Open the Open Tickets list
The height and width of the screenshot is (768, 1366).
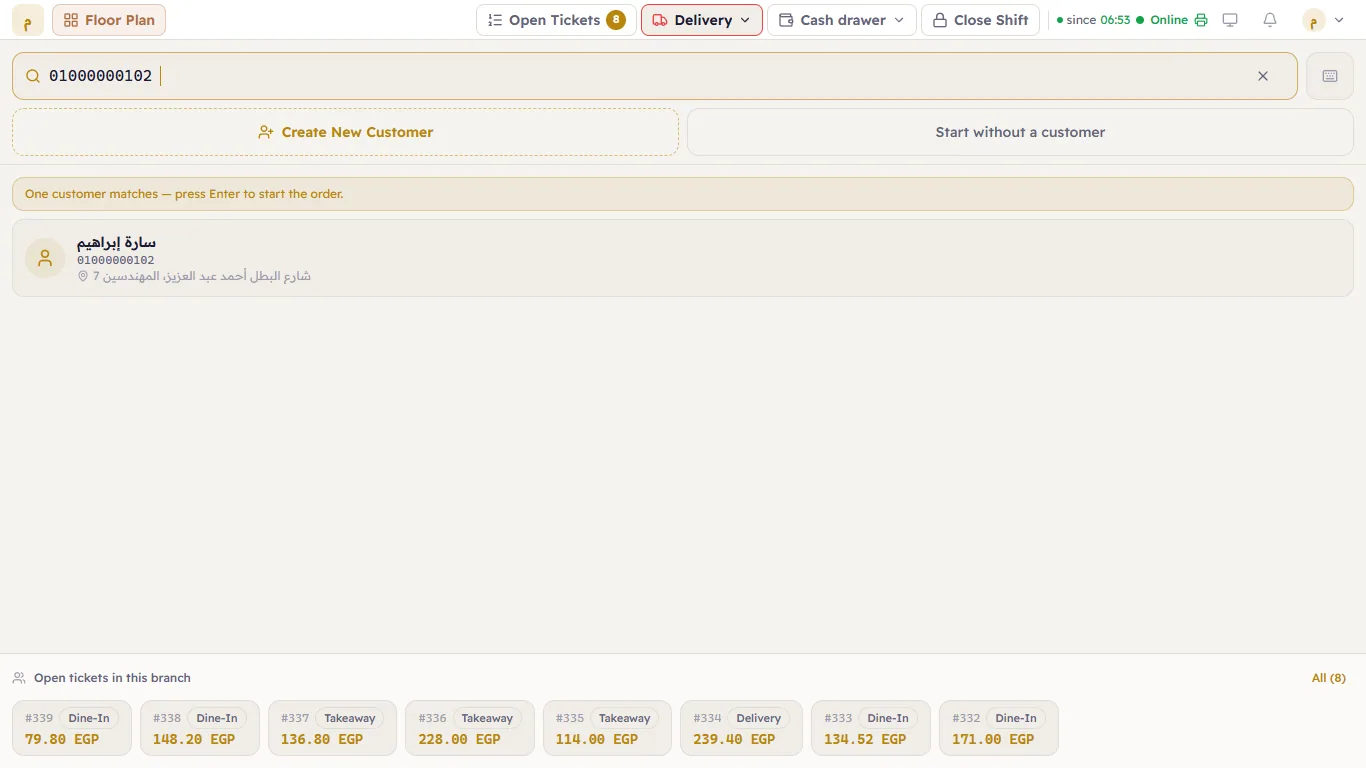point(556,20)
